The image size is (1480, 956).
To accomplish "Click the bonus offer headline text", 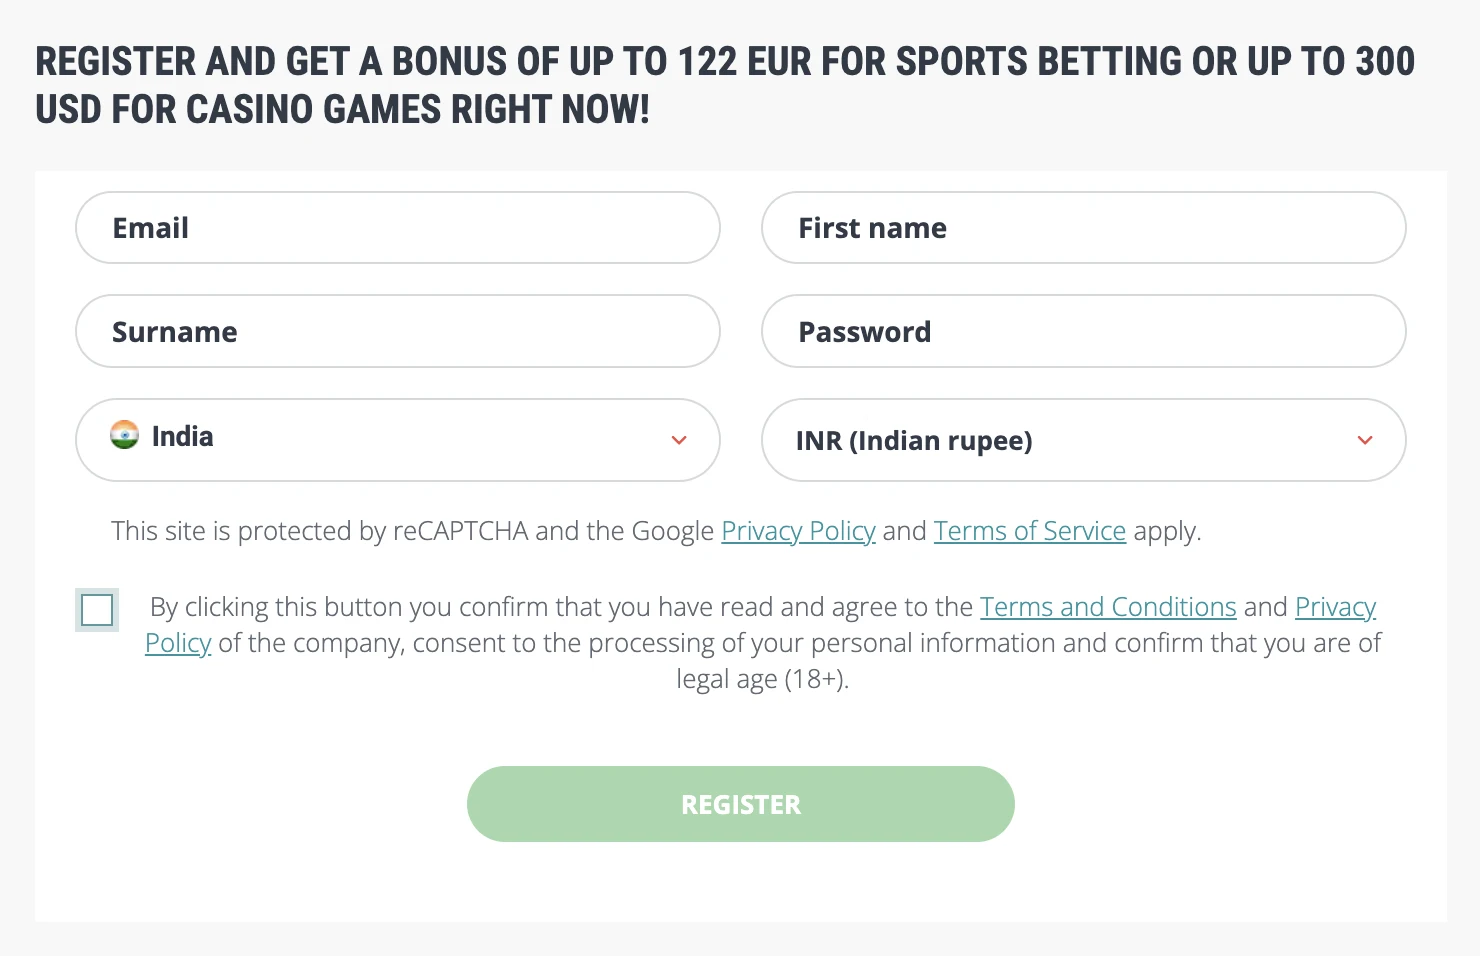I will (725, 85).
